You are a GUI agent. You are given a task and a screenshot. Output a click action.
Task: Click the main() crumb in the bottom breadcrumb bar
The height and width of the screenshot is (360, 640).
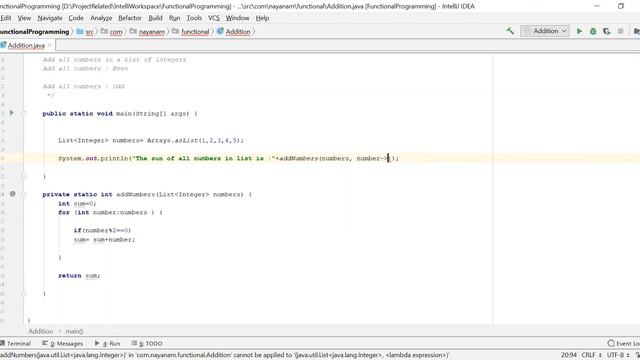click(74, 331)
